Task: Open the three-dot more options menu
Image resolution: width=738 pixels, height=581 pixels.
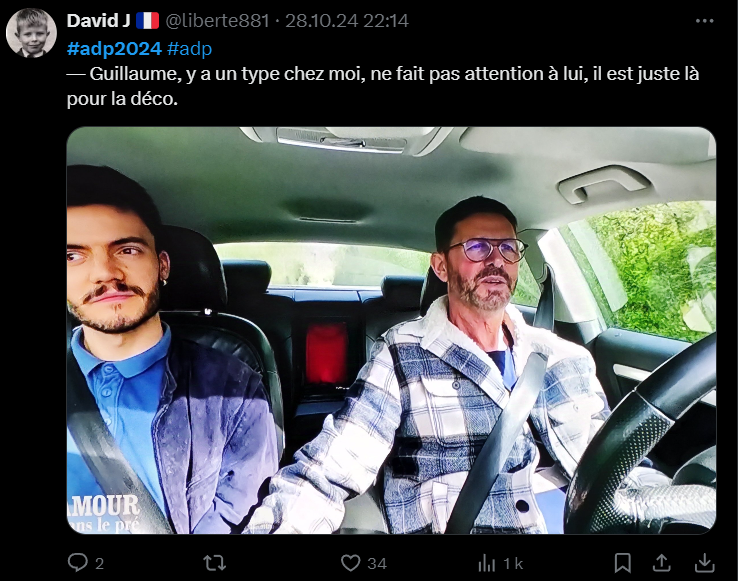Action: coord(705,21)
